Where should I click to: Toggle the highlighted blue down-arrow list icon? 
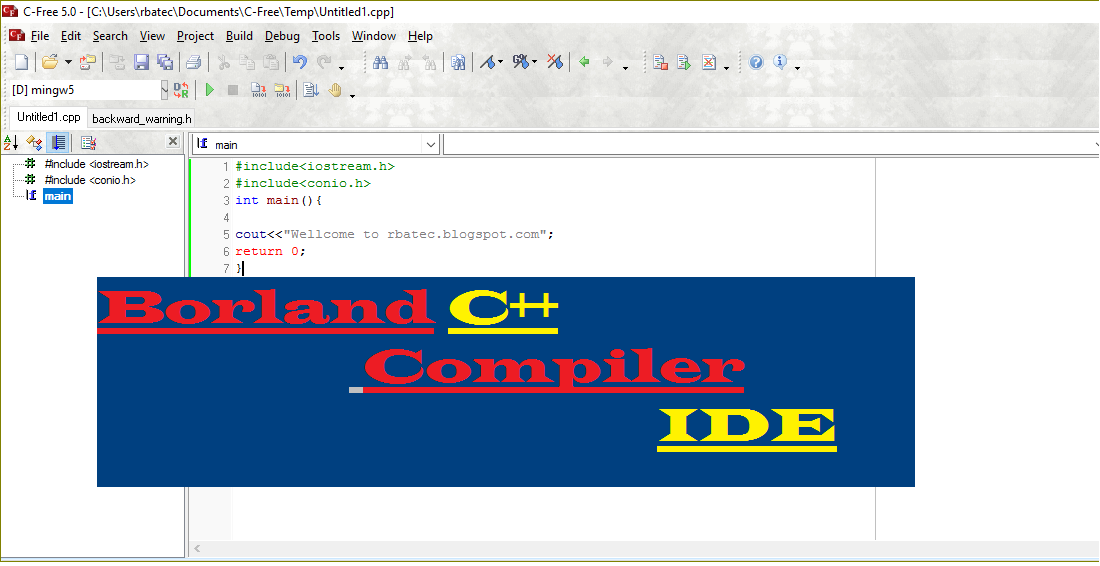tap(58, 143)
